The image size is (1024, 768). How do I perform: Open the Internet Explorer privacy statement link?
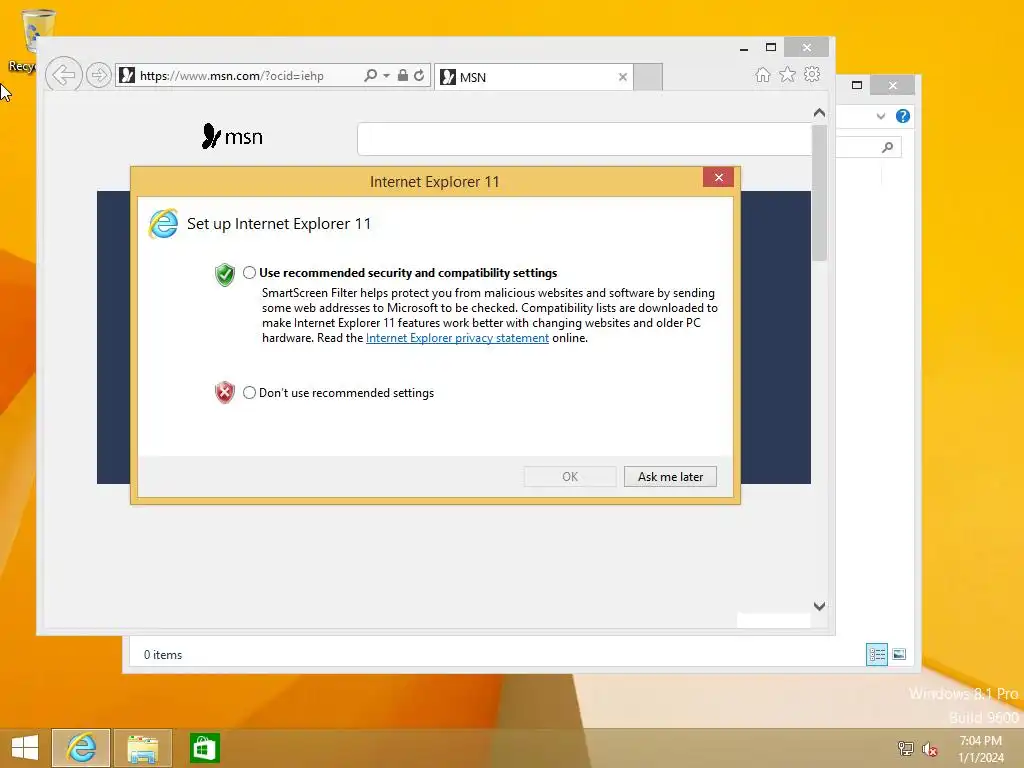tap(457, 338)
